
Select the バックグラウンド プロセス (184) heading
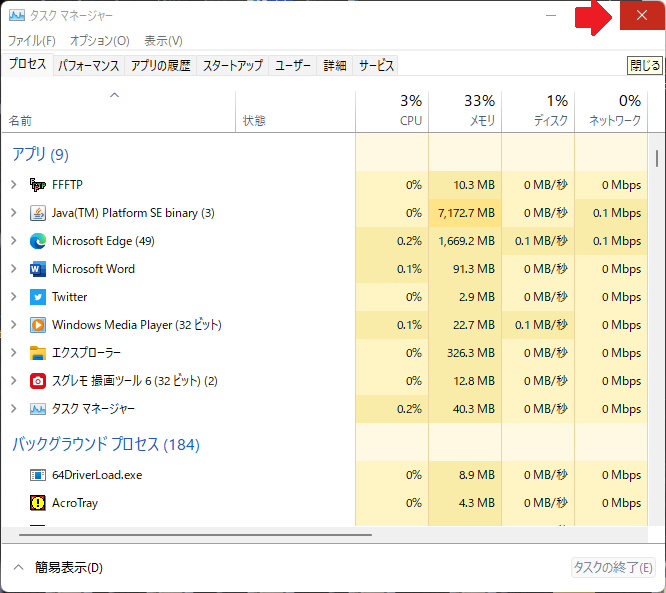point(106,444)
